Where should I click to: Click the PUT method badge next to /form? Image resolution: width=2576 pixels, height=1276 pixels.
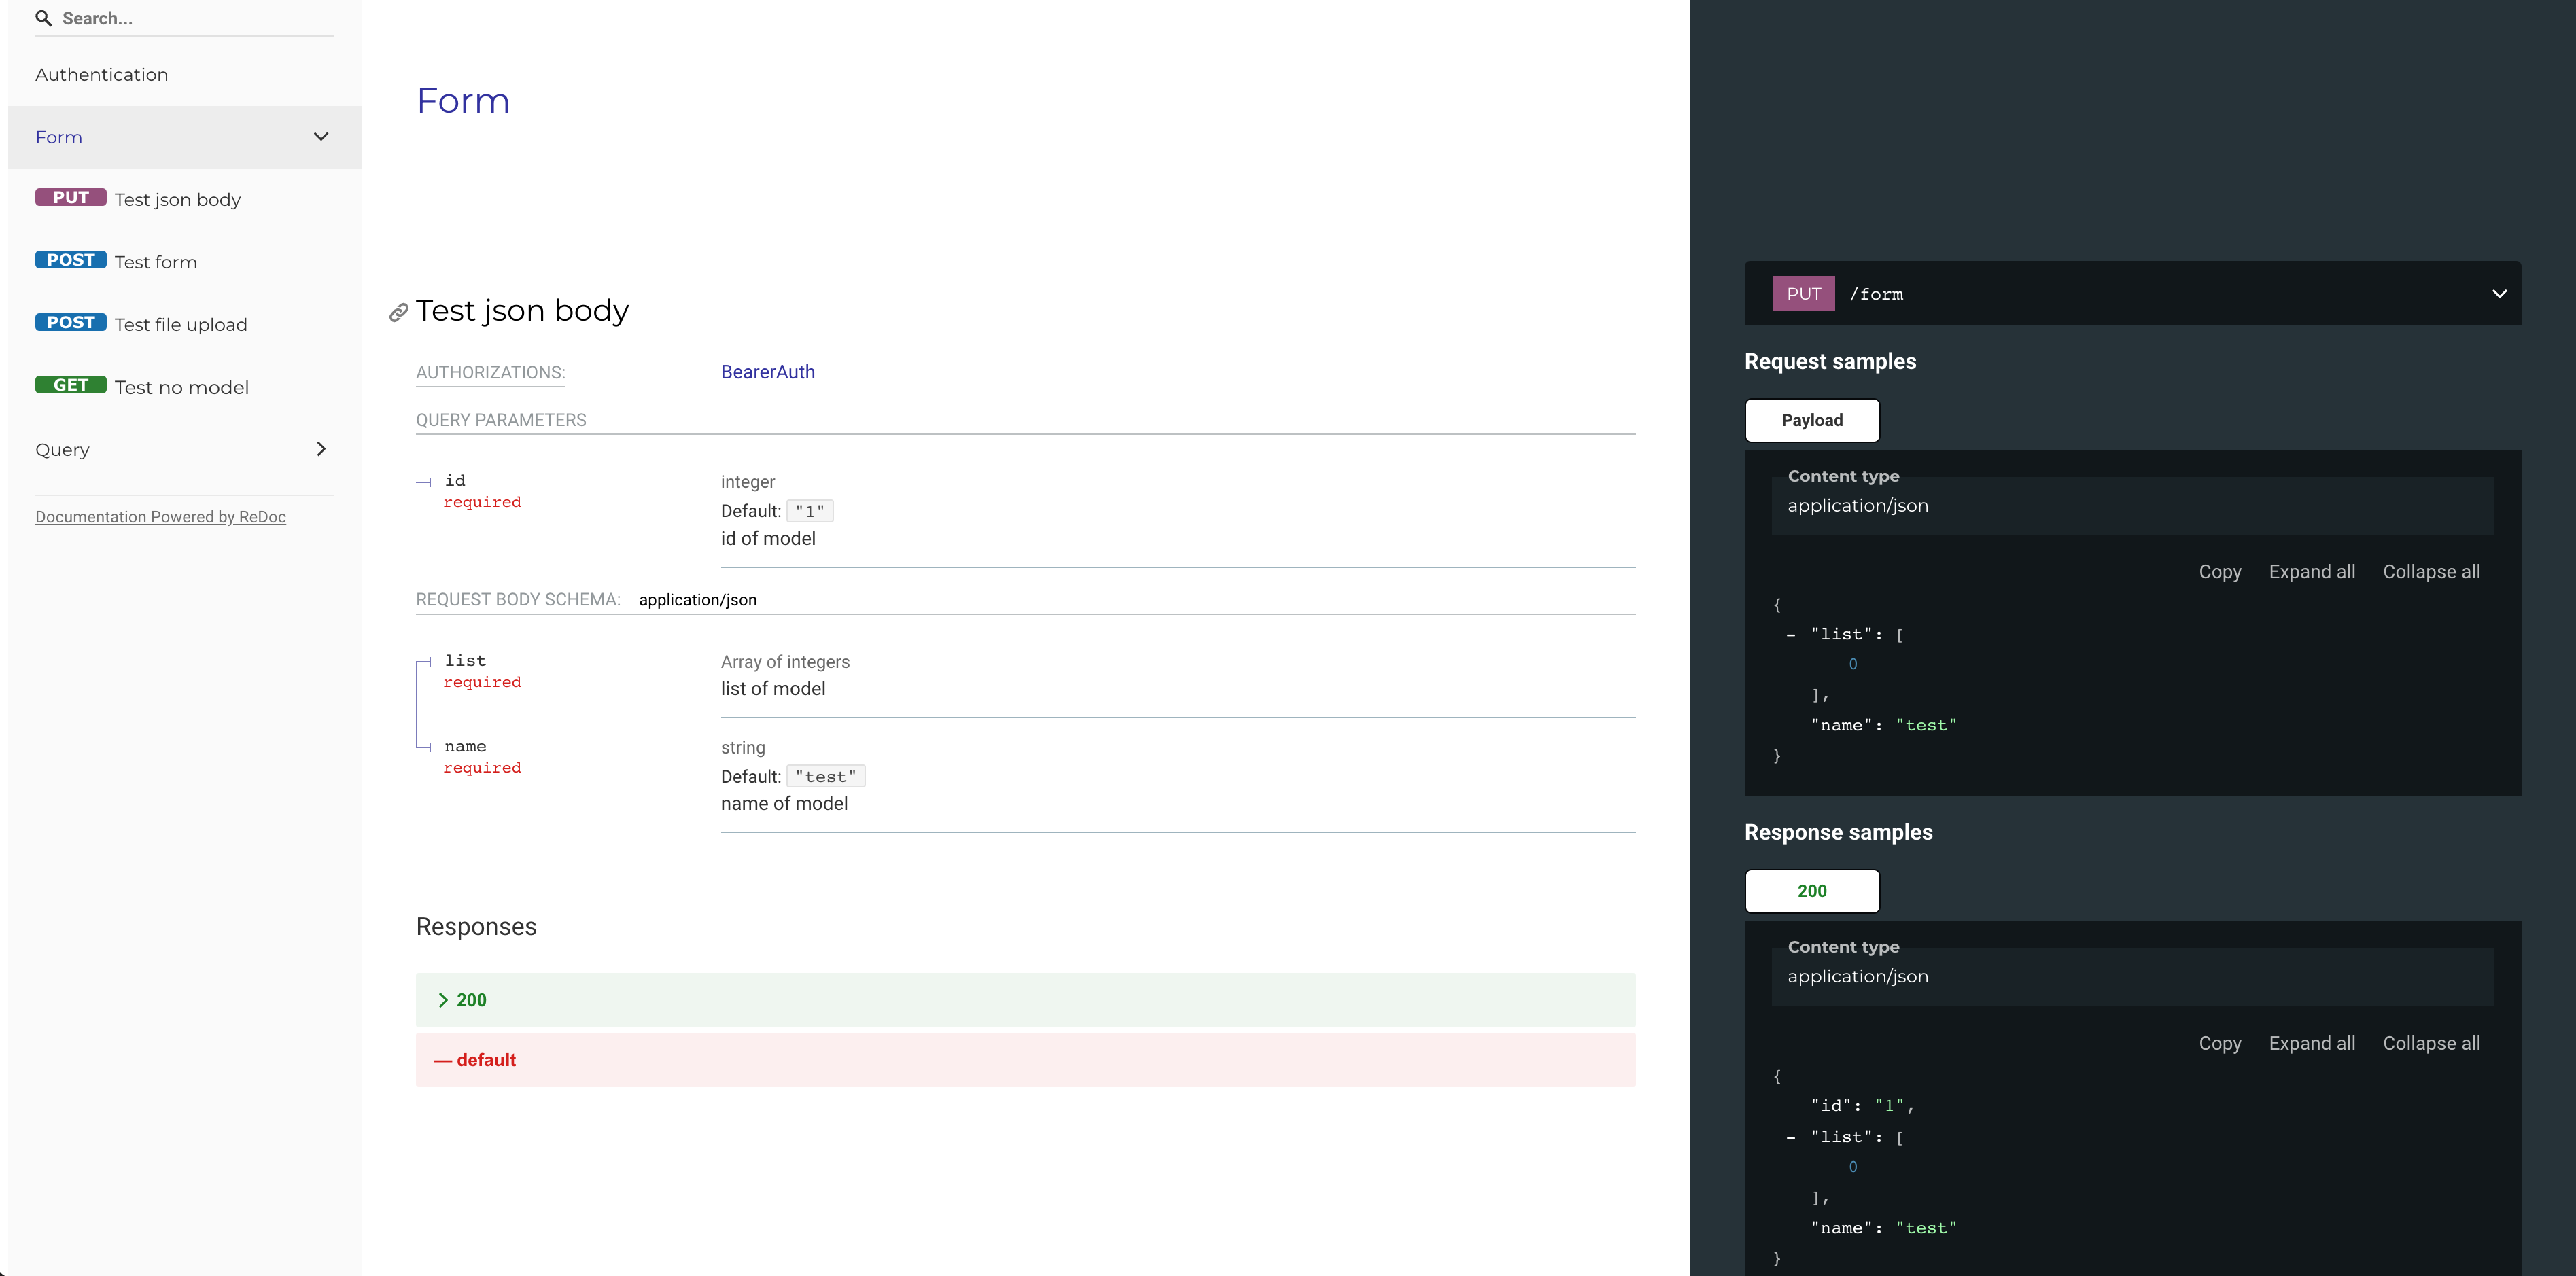(x=1803, y=294)
